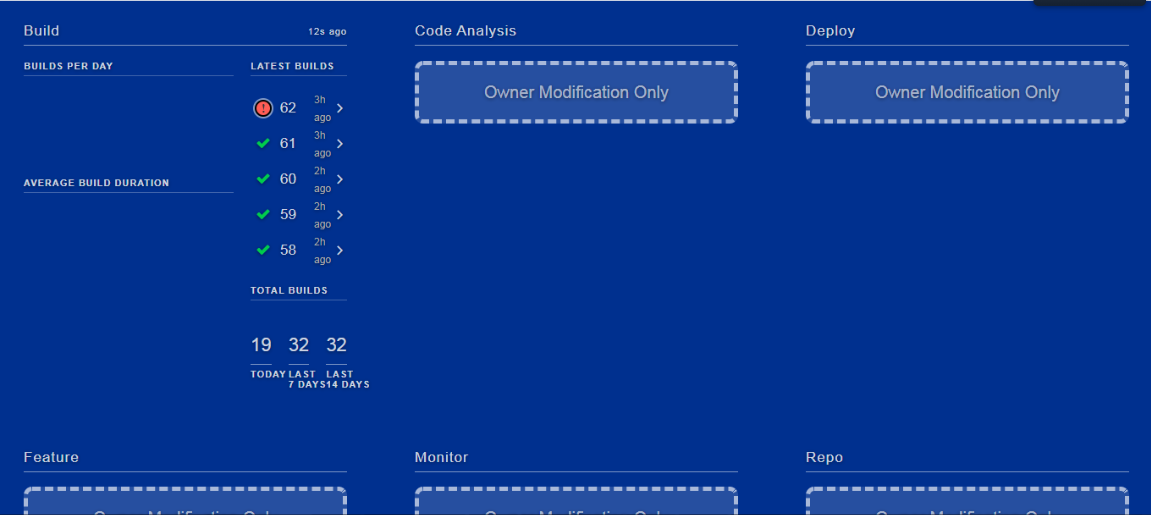Click the Deploy widget title

pos(830,31)
